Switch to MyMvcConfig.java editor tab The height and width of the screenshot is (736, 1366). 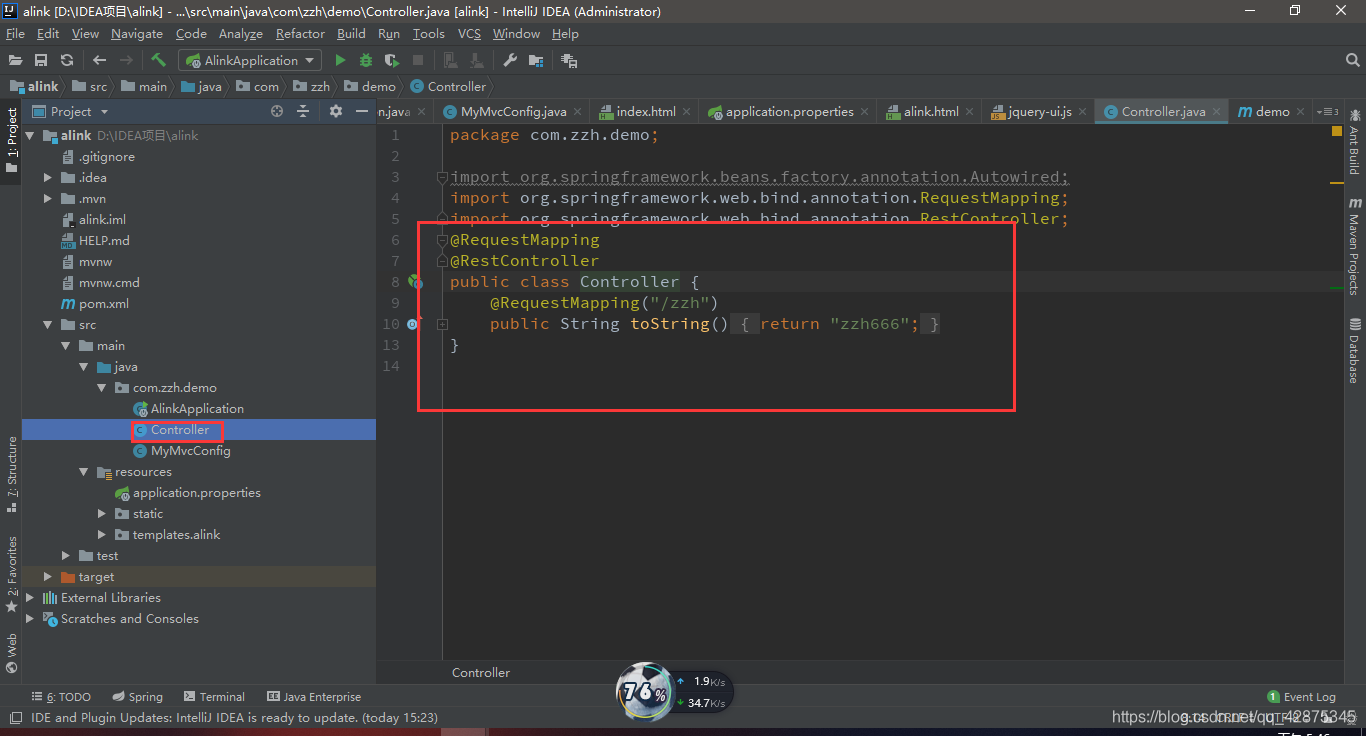(x=514, y=111)
